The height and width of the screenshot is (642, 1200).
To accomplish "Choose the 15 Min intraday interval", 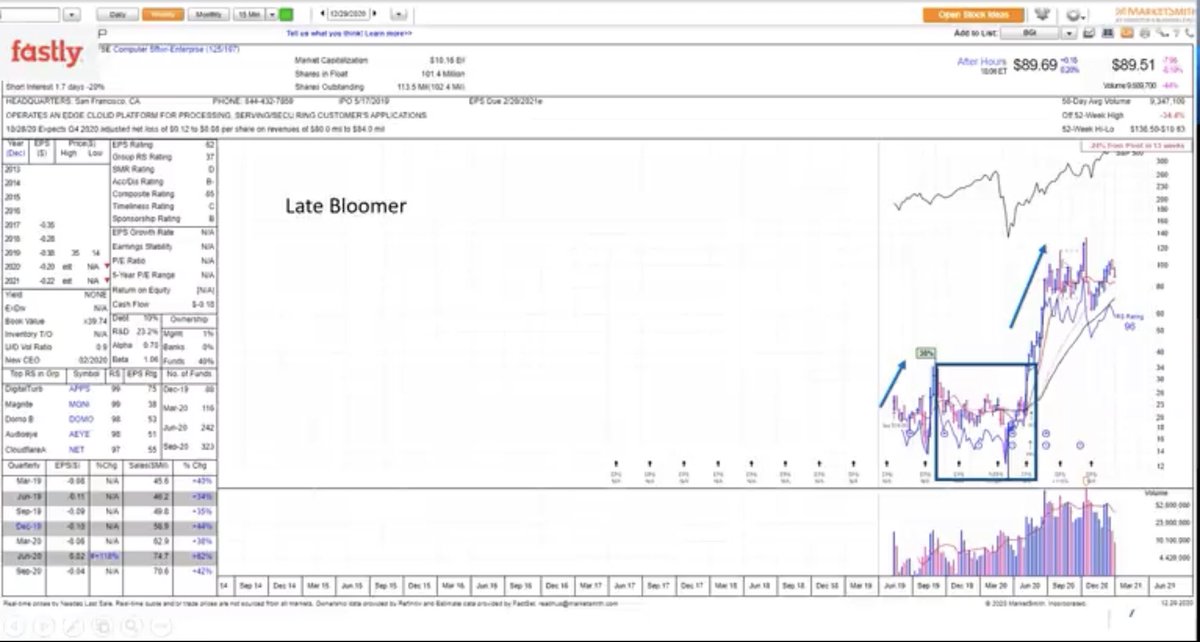I will pyautogui.click(x=248, y=15).
